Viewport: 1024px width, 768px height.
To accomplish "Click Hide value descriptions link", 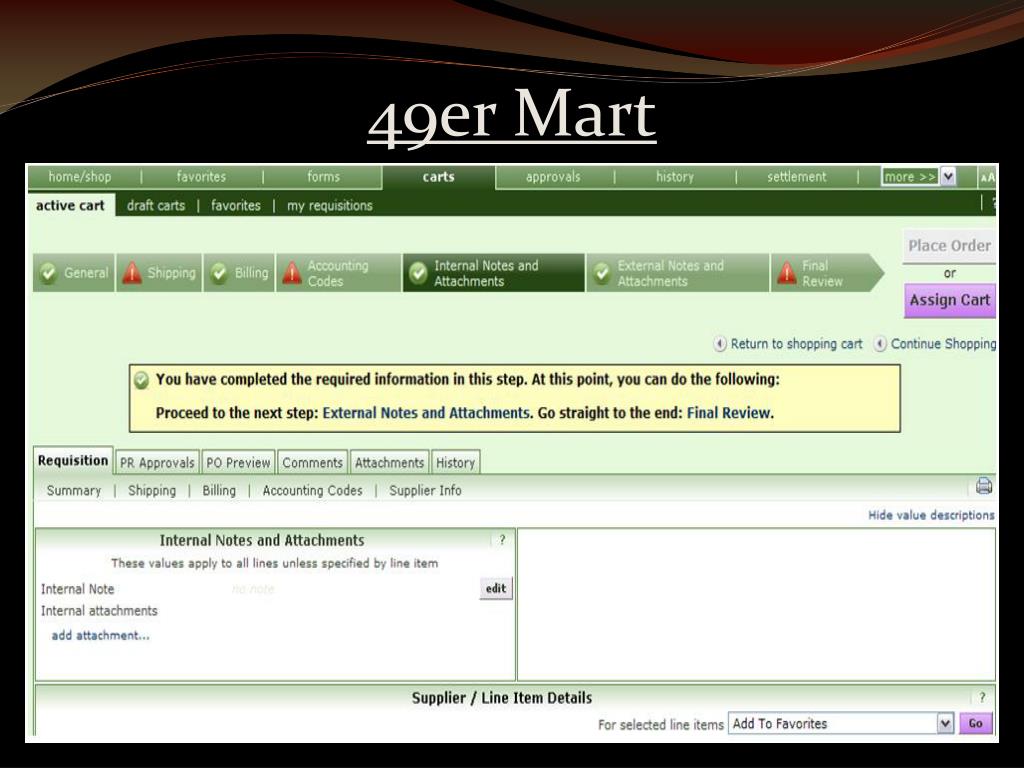I will point(931,515).
